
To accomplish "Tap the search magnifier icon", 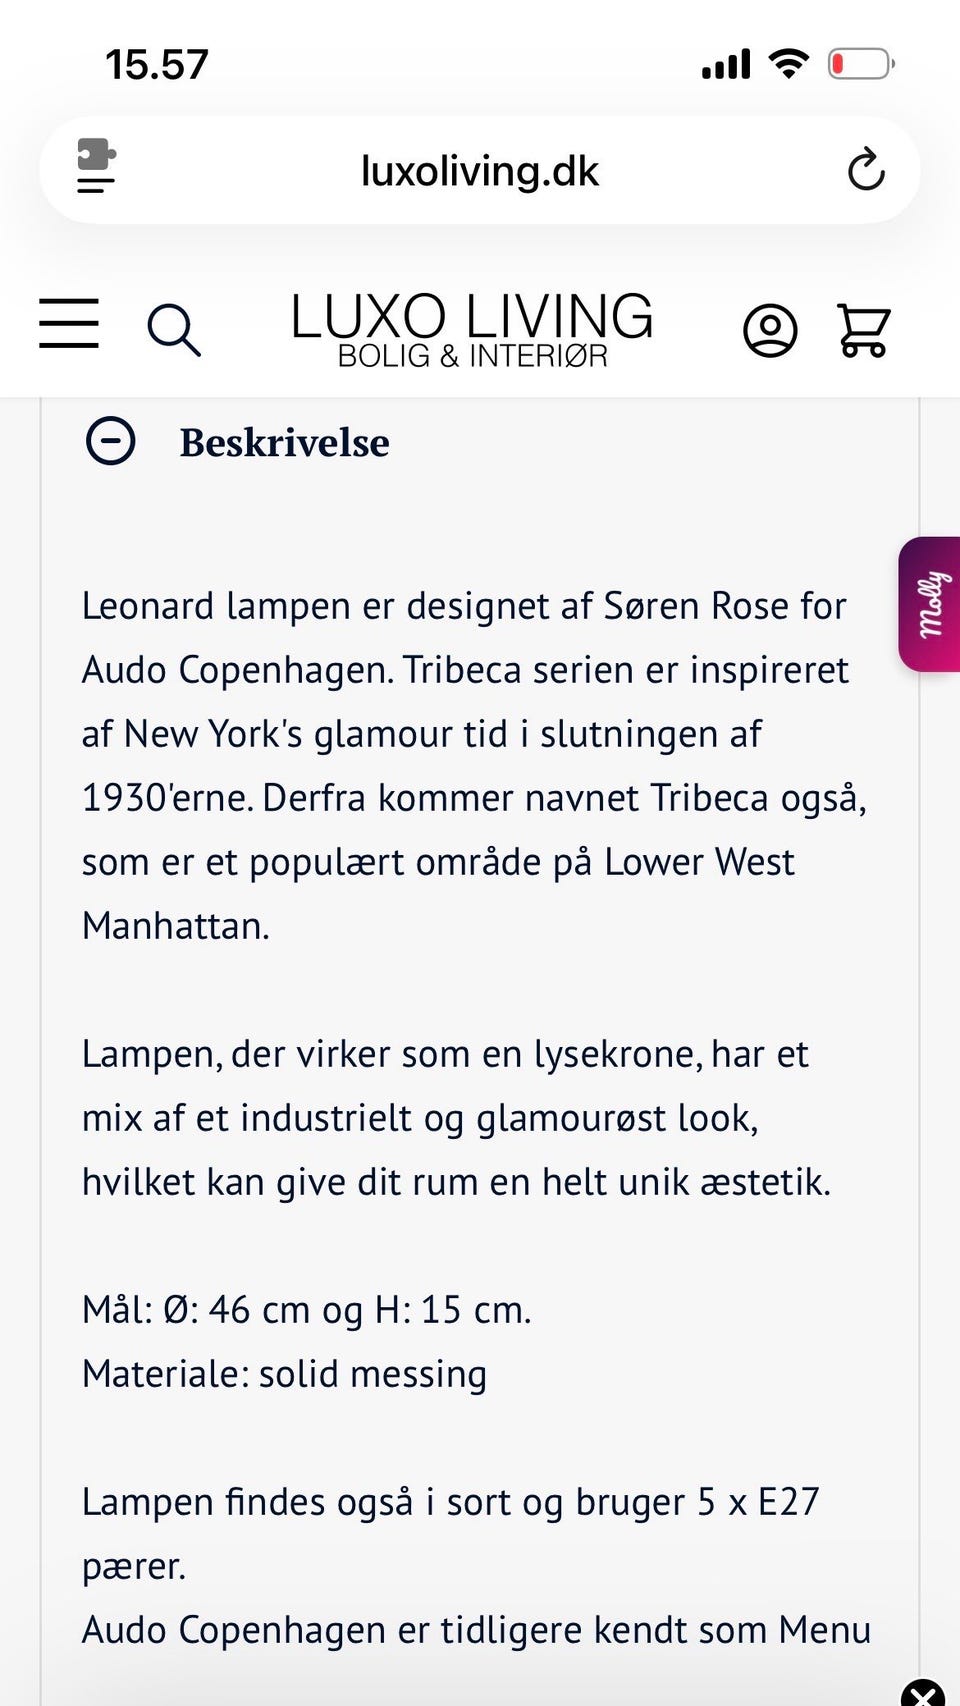I will (x=174, y=329).
